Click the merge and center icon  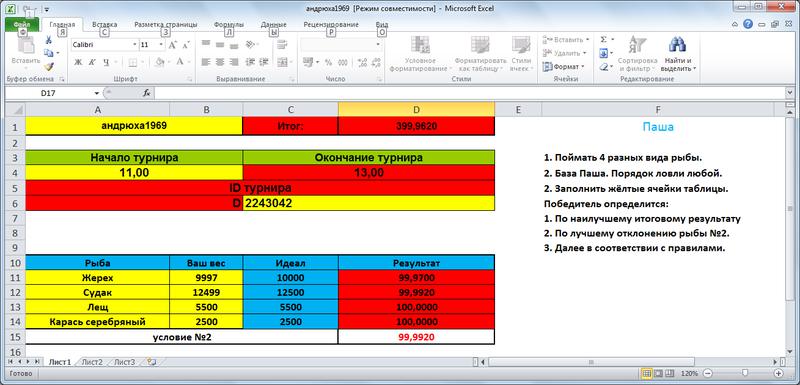(x=282, y=62)
